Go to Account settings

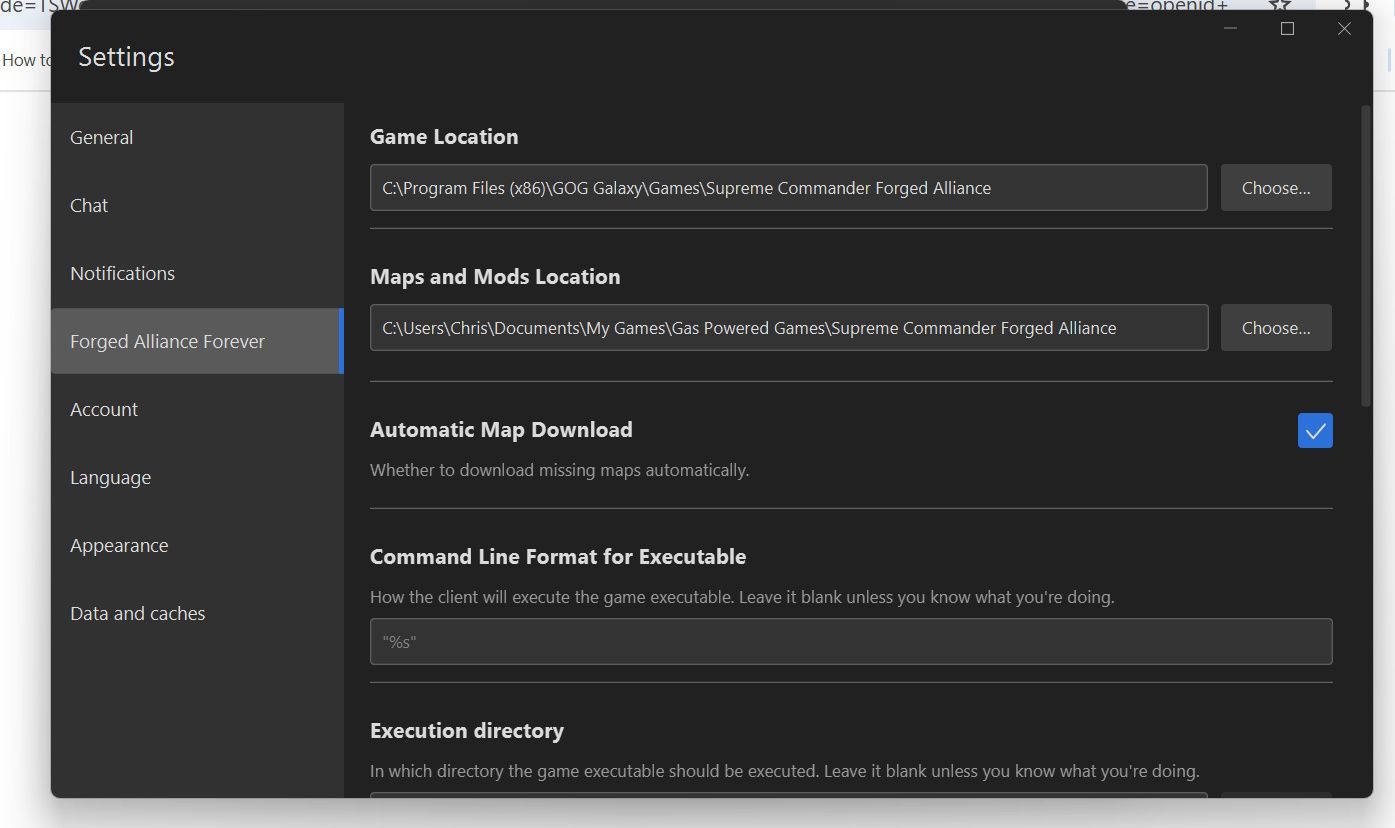click(x=197, y=410)
